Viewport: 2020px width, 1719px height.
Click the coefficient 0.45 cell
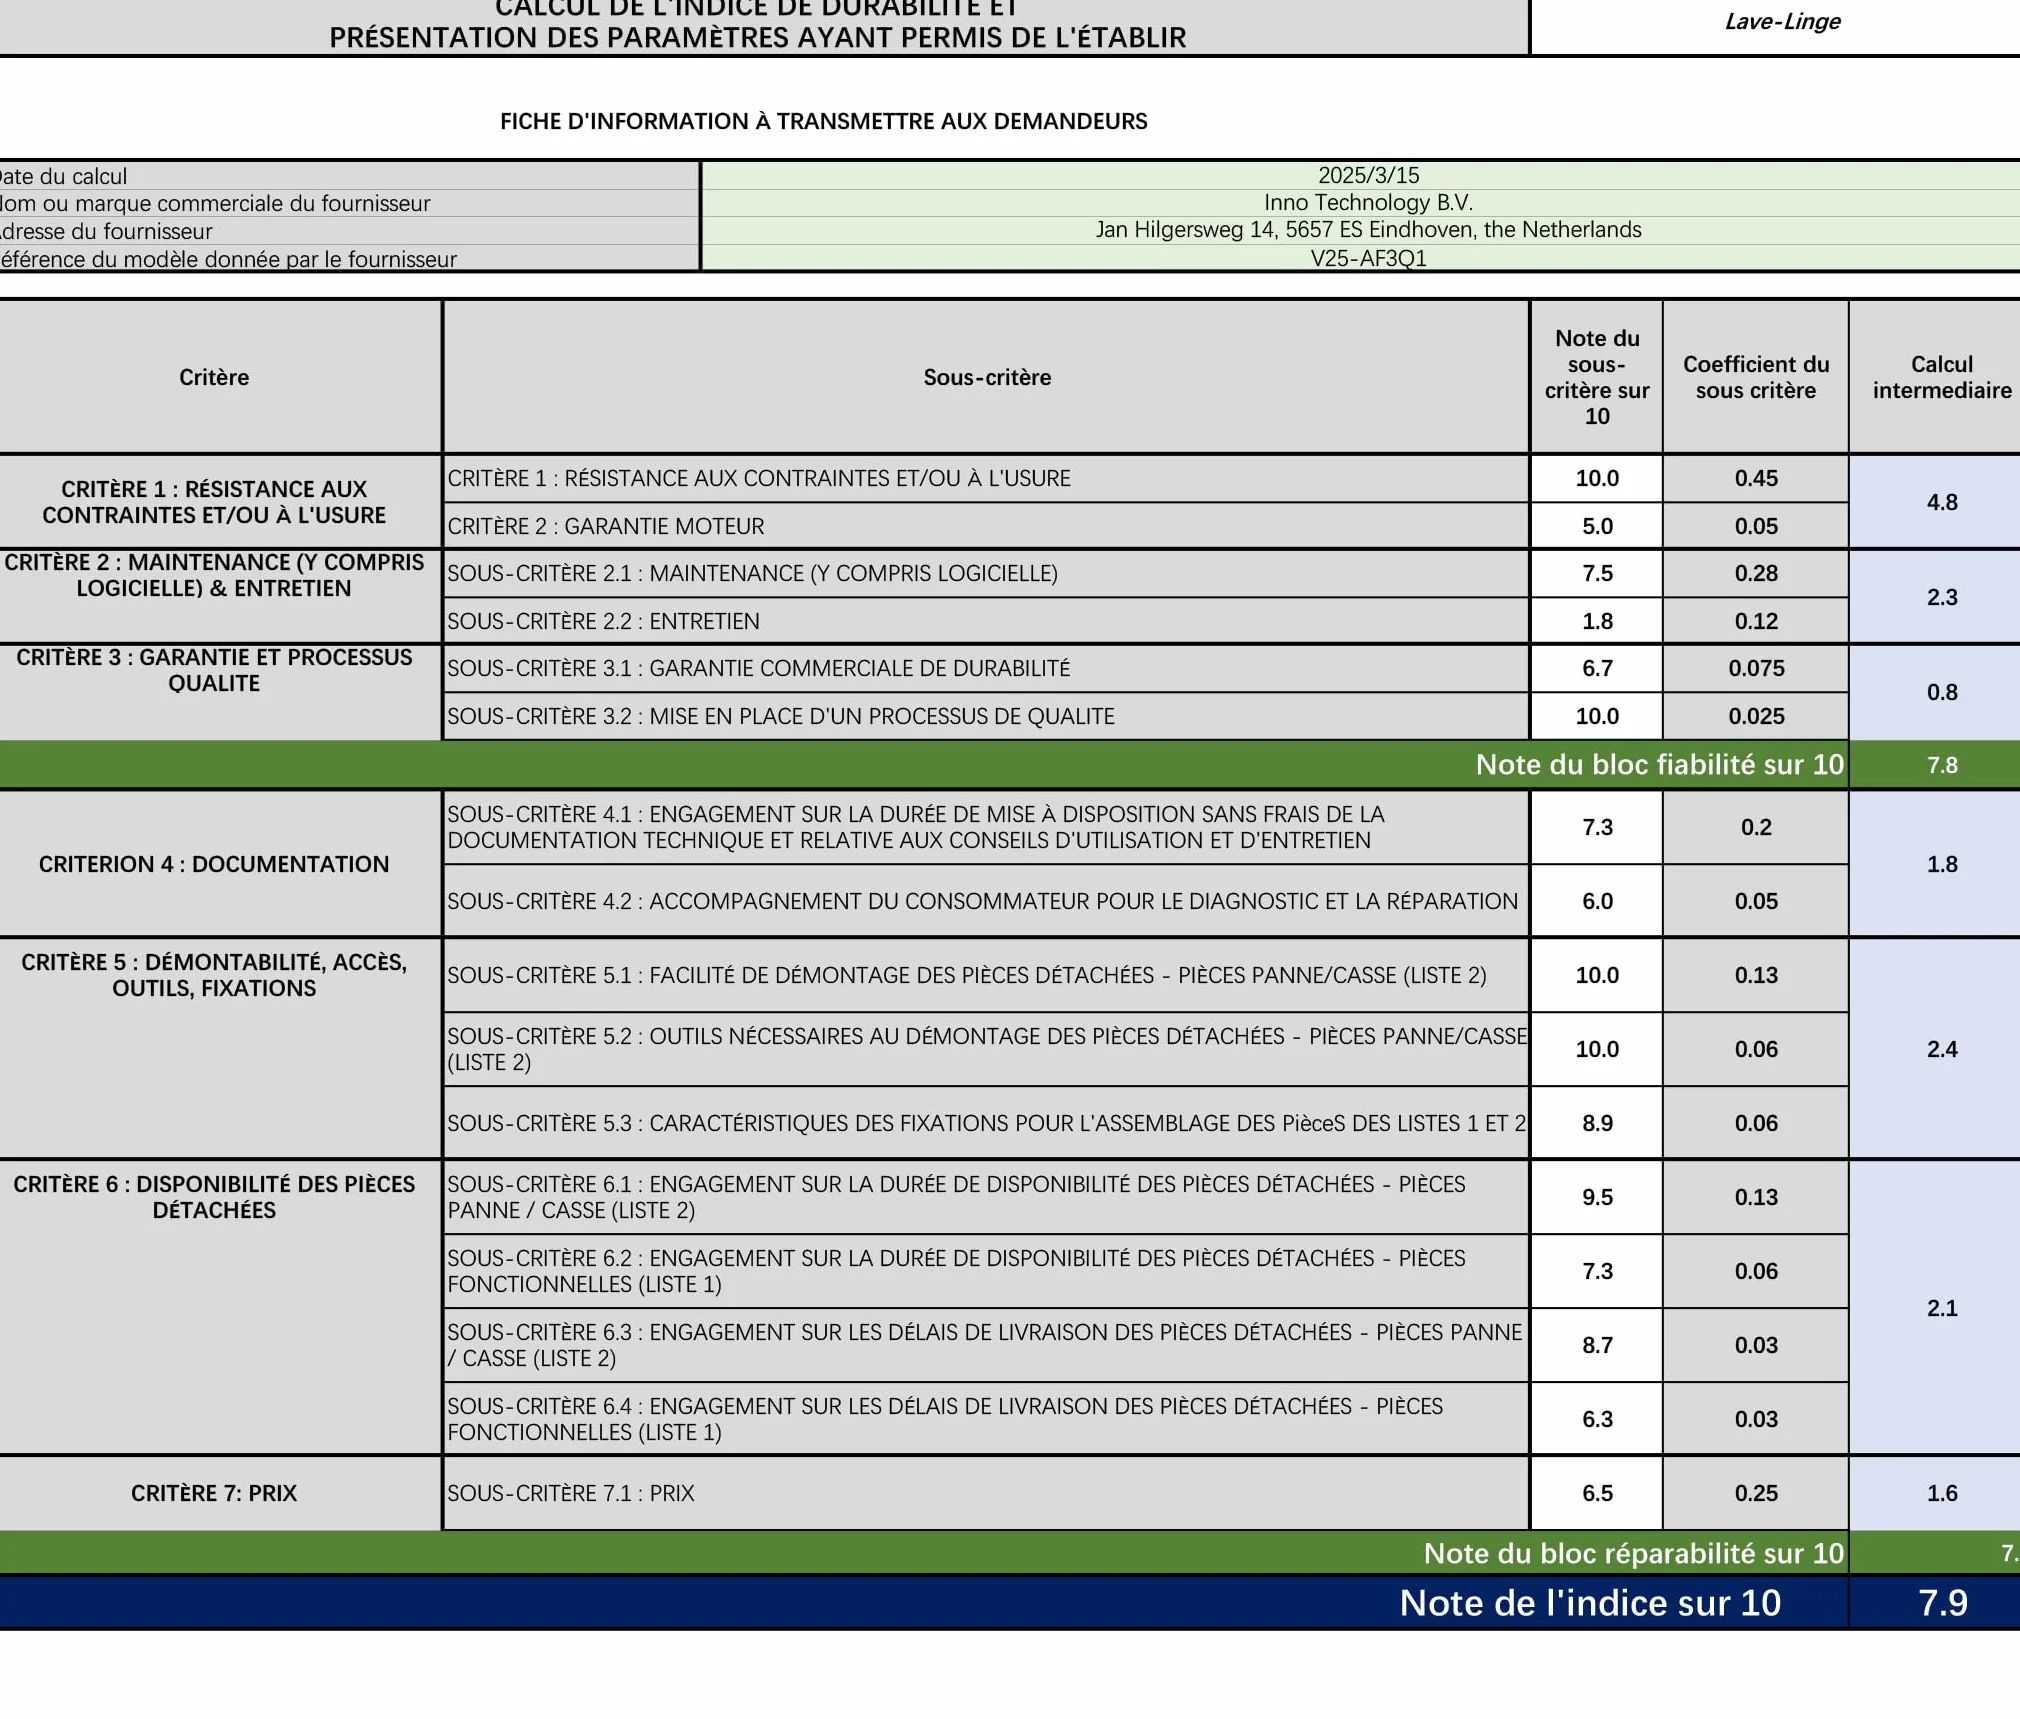(1756, 478)
